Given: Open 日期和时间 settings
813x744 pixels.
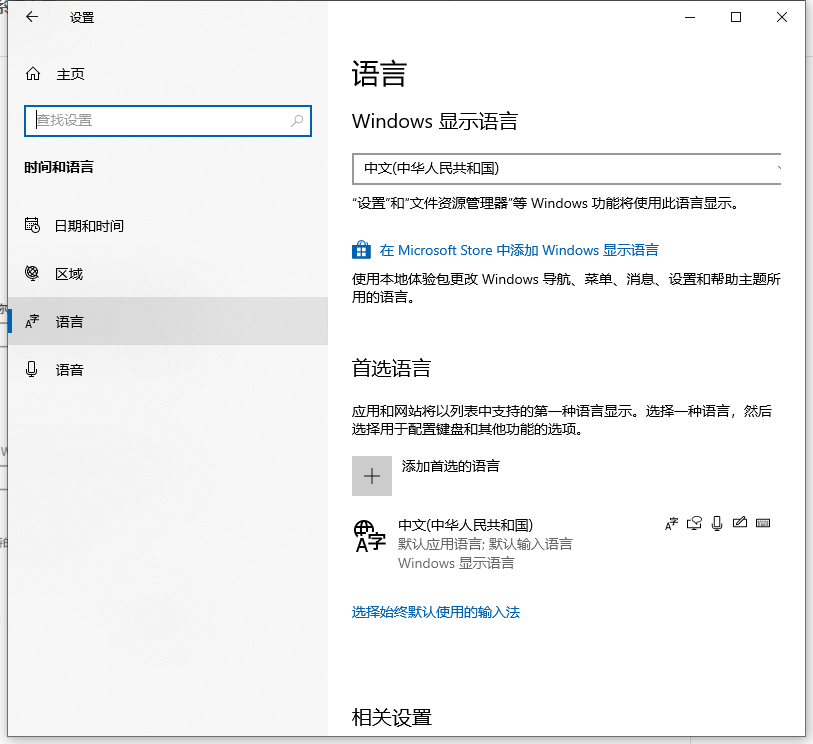Looking at the screenshot, I should pyautogui.click(x=167, y=226).
